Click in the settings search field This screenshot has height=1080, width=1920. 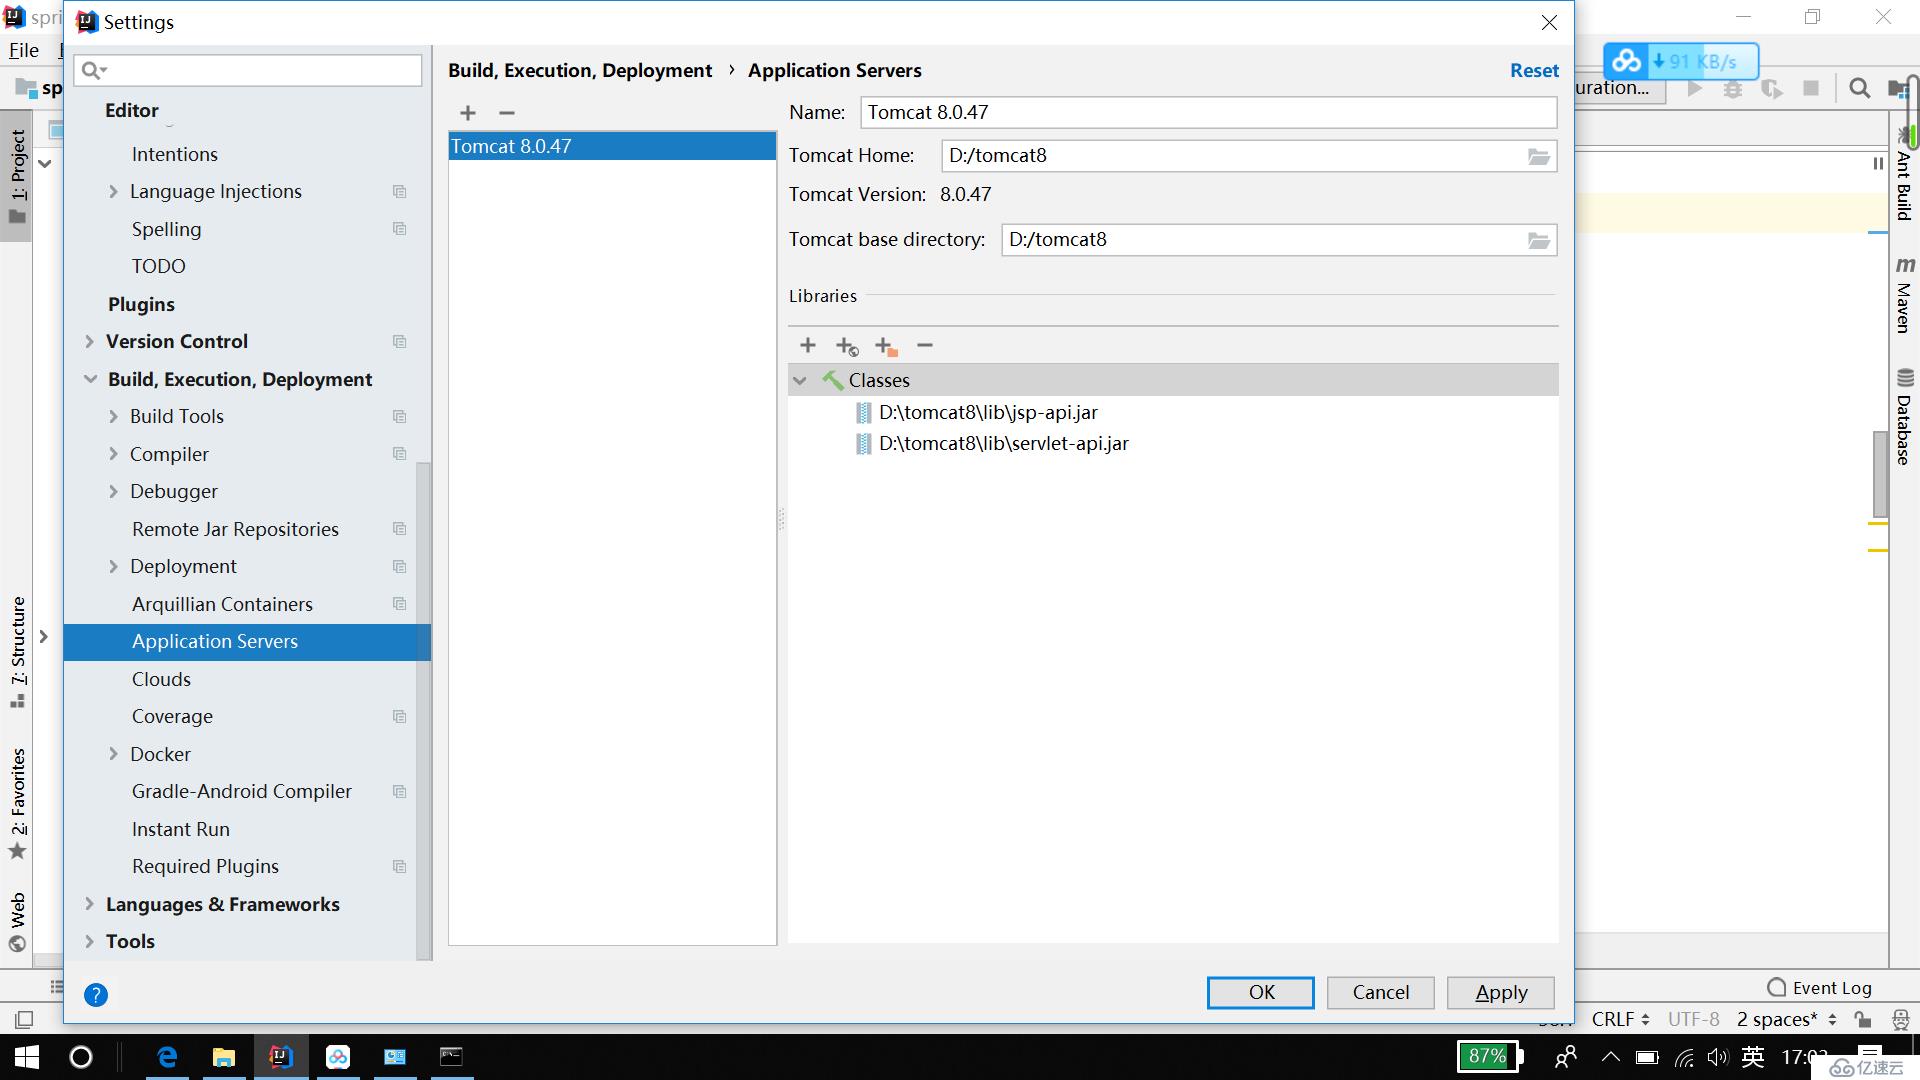click(x=248, y=70)
